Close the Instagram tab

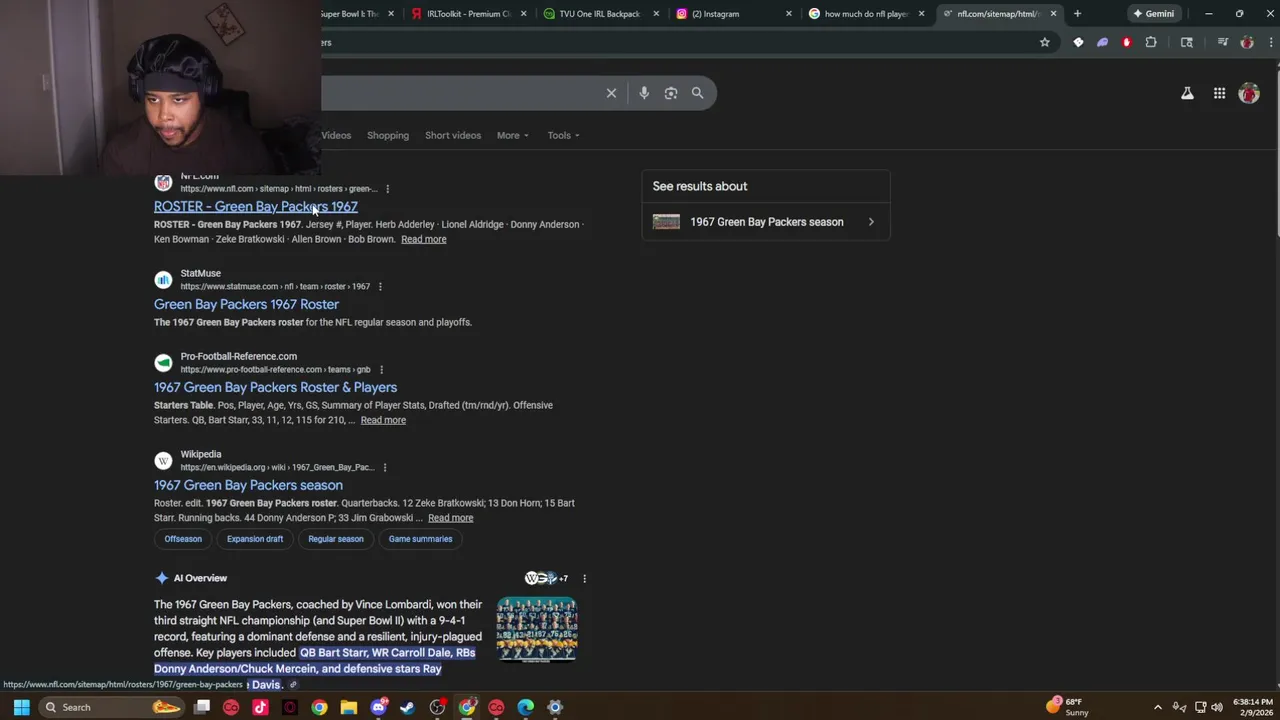pyautogui.click(x=789, y=14)
